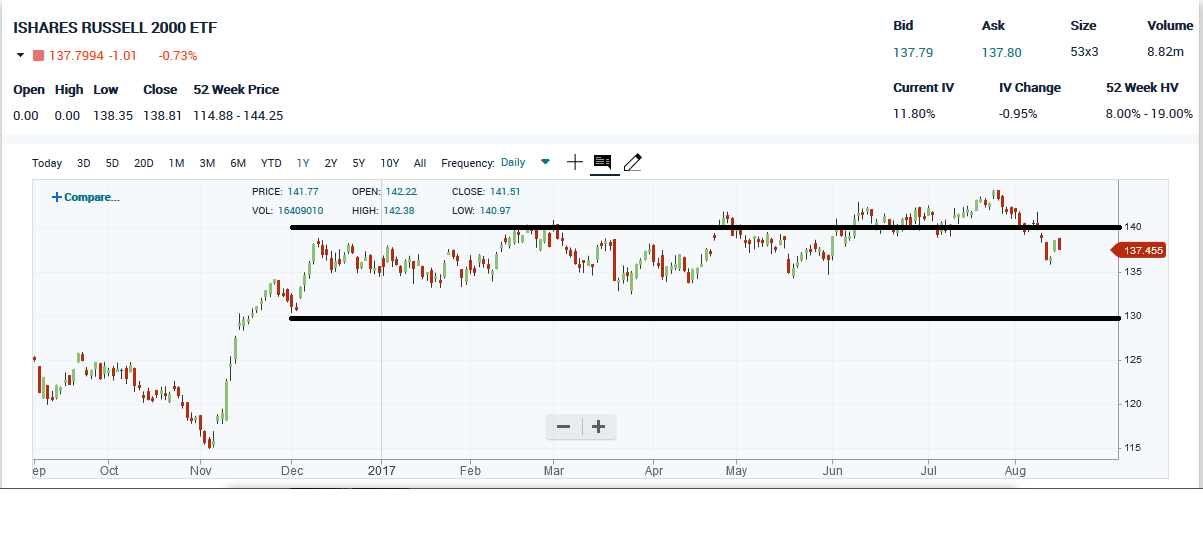This screenshot has height=534, width=1203.
Task: Click 52 Week Price range 114.88 - 144.25
Action: coord(238,116)
